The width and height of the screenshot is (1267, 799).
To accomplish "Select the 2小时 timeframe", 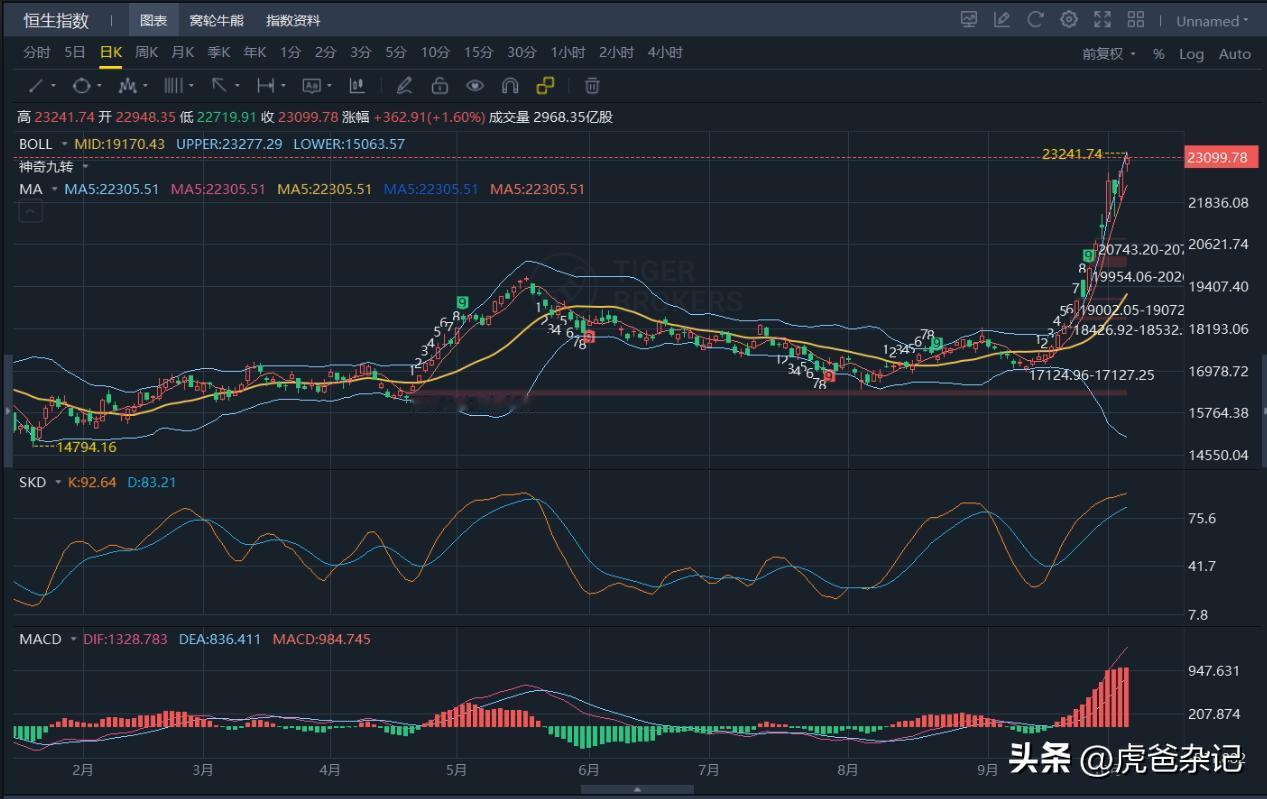I will [616, 53].
